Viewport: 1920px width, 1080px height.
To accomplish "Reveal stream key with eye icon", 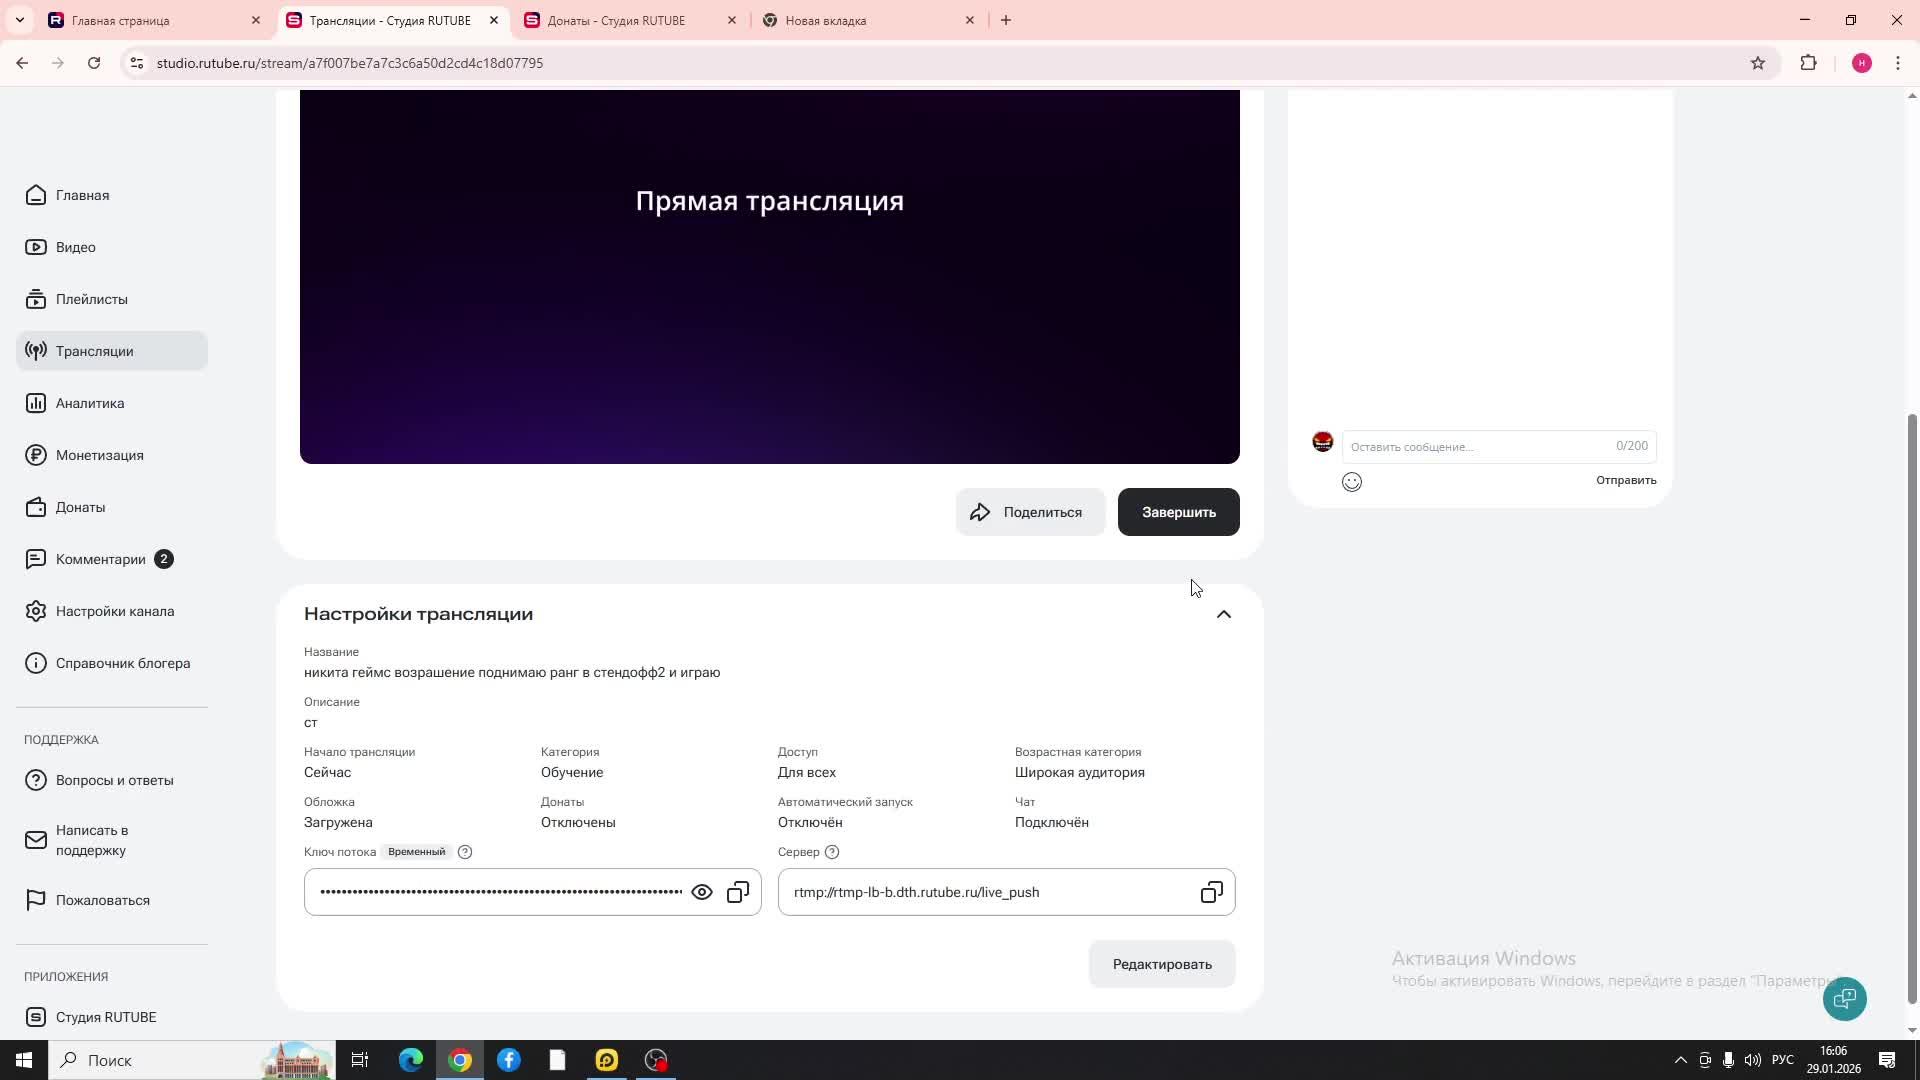I will (x=702, y=892).
